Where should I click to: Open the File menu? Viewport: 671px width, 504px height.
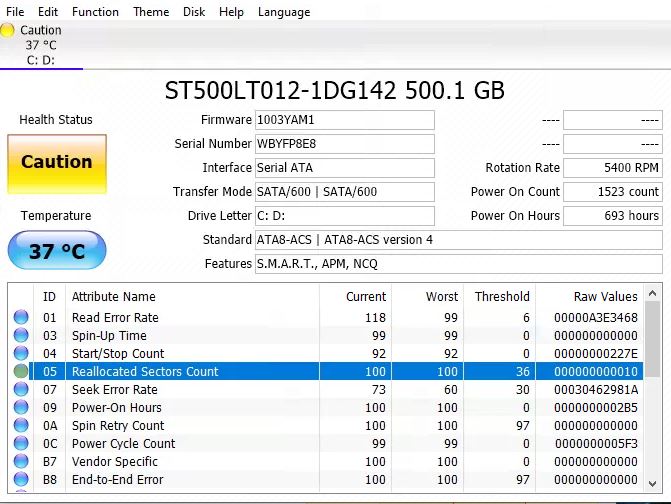[15, 12]
